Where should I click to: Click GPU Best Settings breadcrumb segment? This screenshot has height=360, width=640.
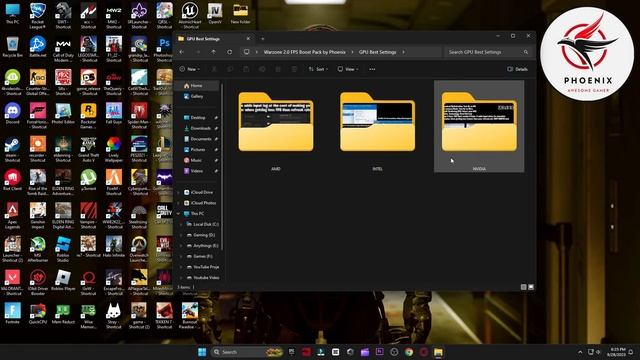tap(378, 52)
